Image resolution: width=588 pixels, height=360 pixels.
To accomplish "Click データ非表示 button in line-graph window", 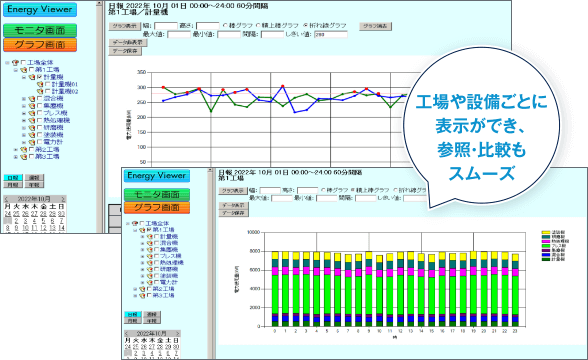I will point(128,43).
